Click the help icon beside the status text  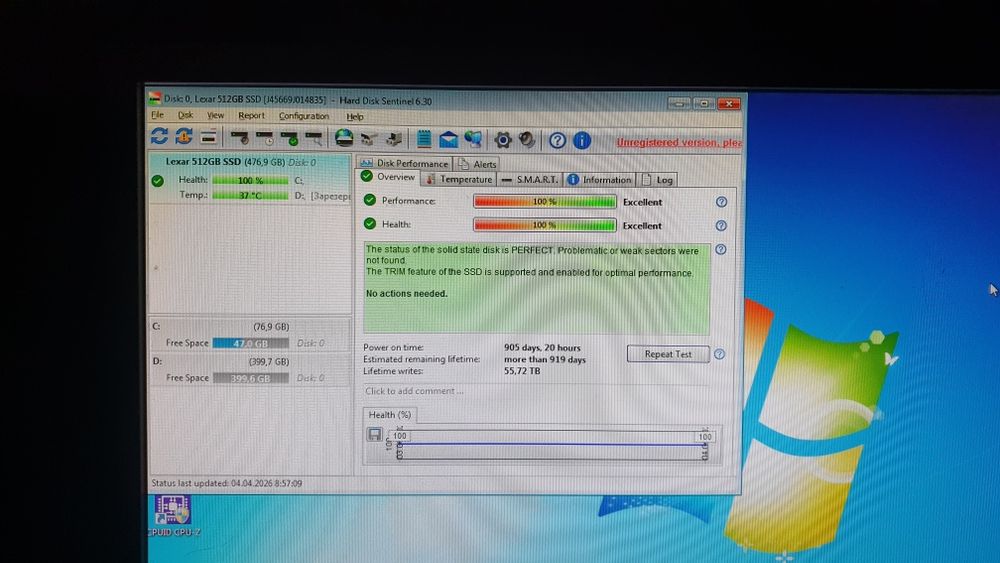[721, 249]
